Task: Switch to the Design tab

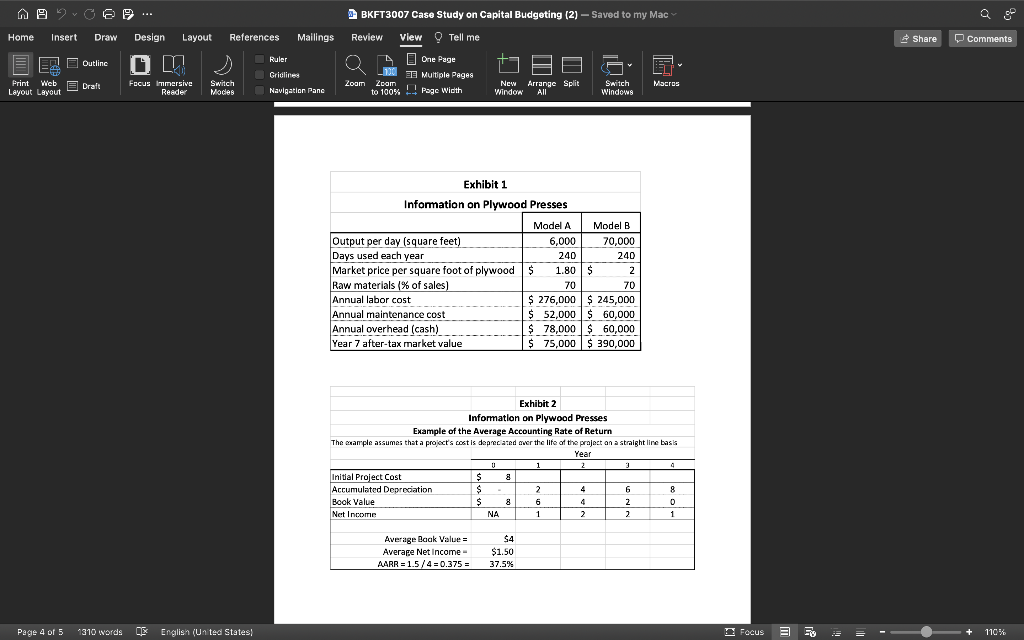Action: [150, 37]
